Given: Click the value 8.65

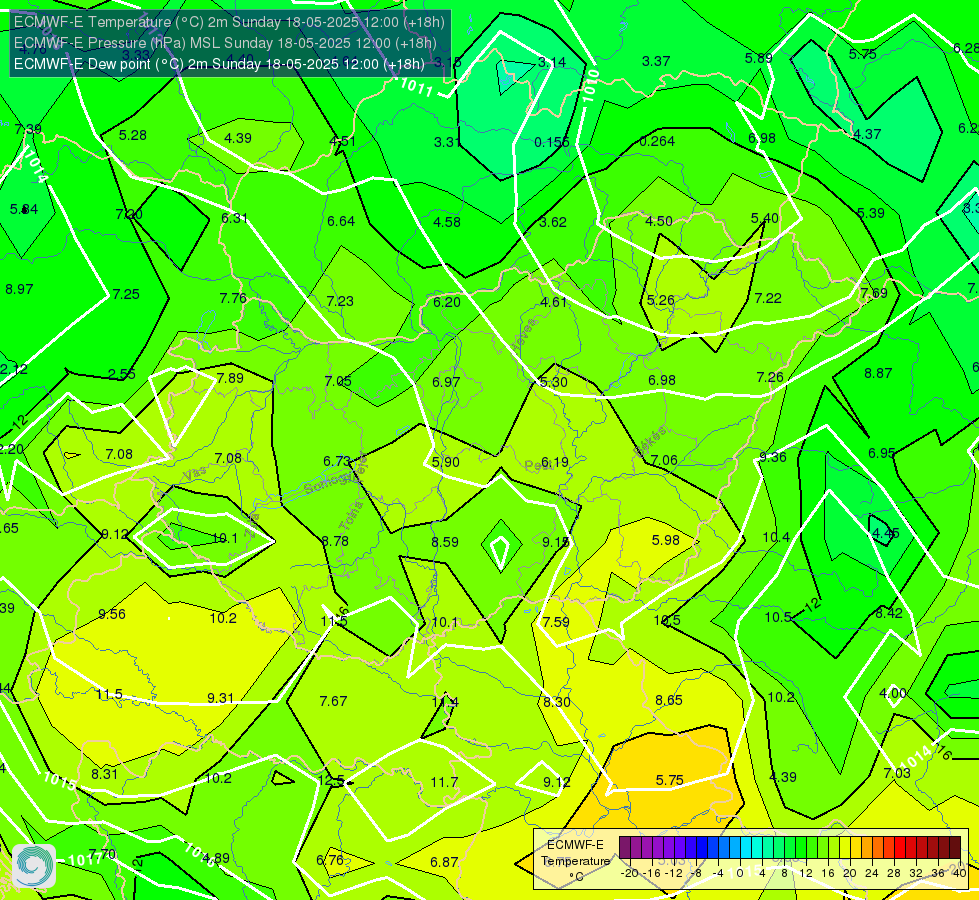Looking at the screenshot, I should pyautogui.click(x=669, y=700).
